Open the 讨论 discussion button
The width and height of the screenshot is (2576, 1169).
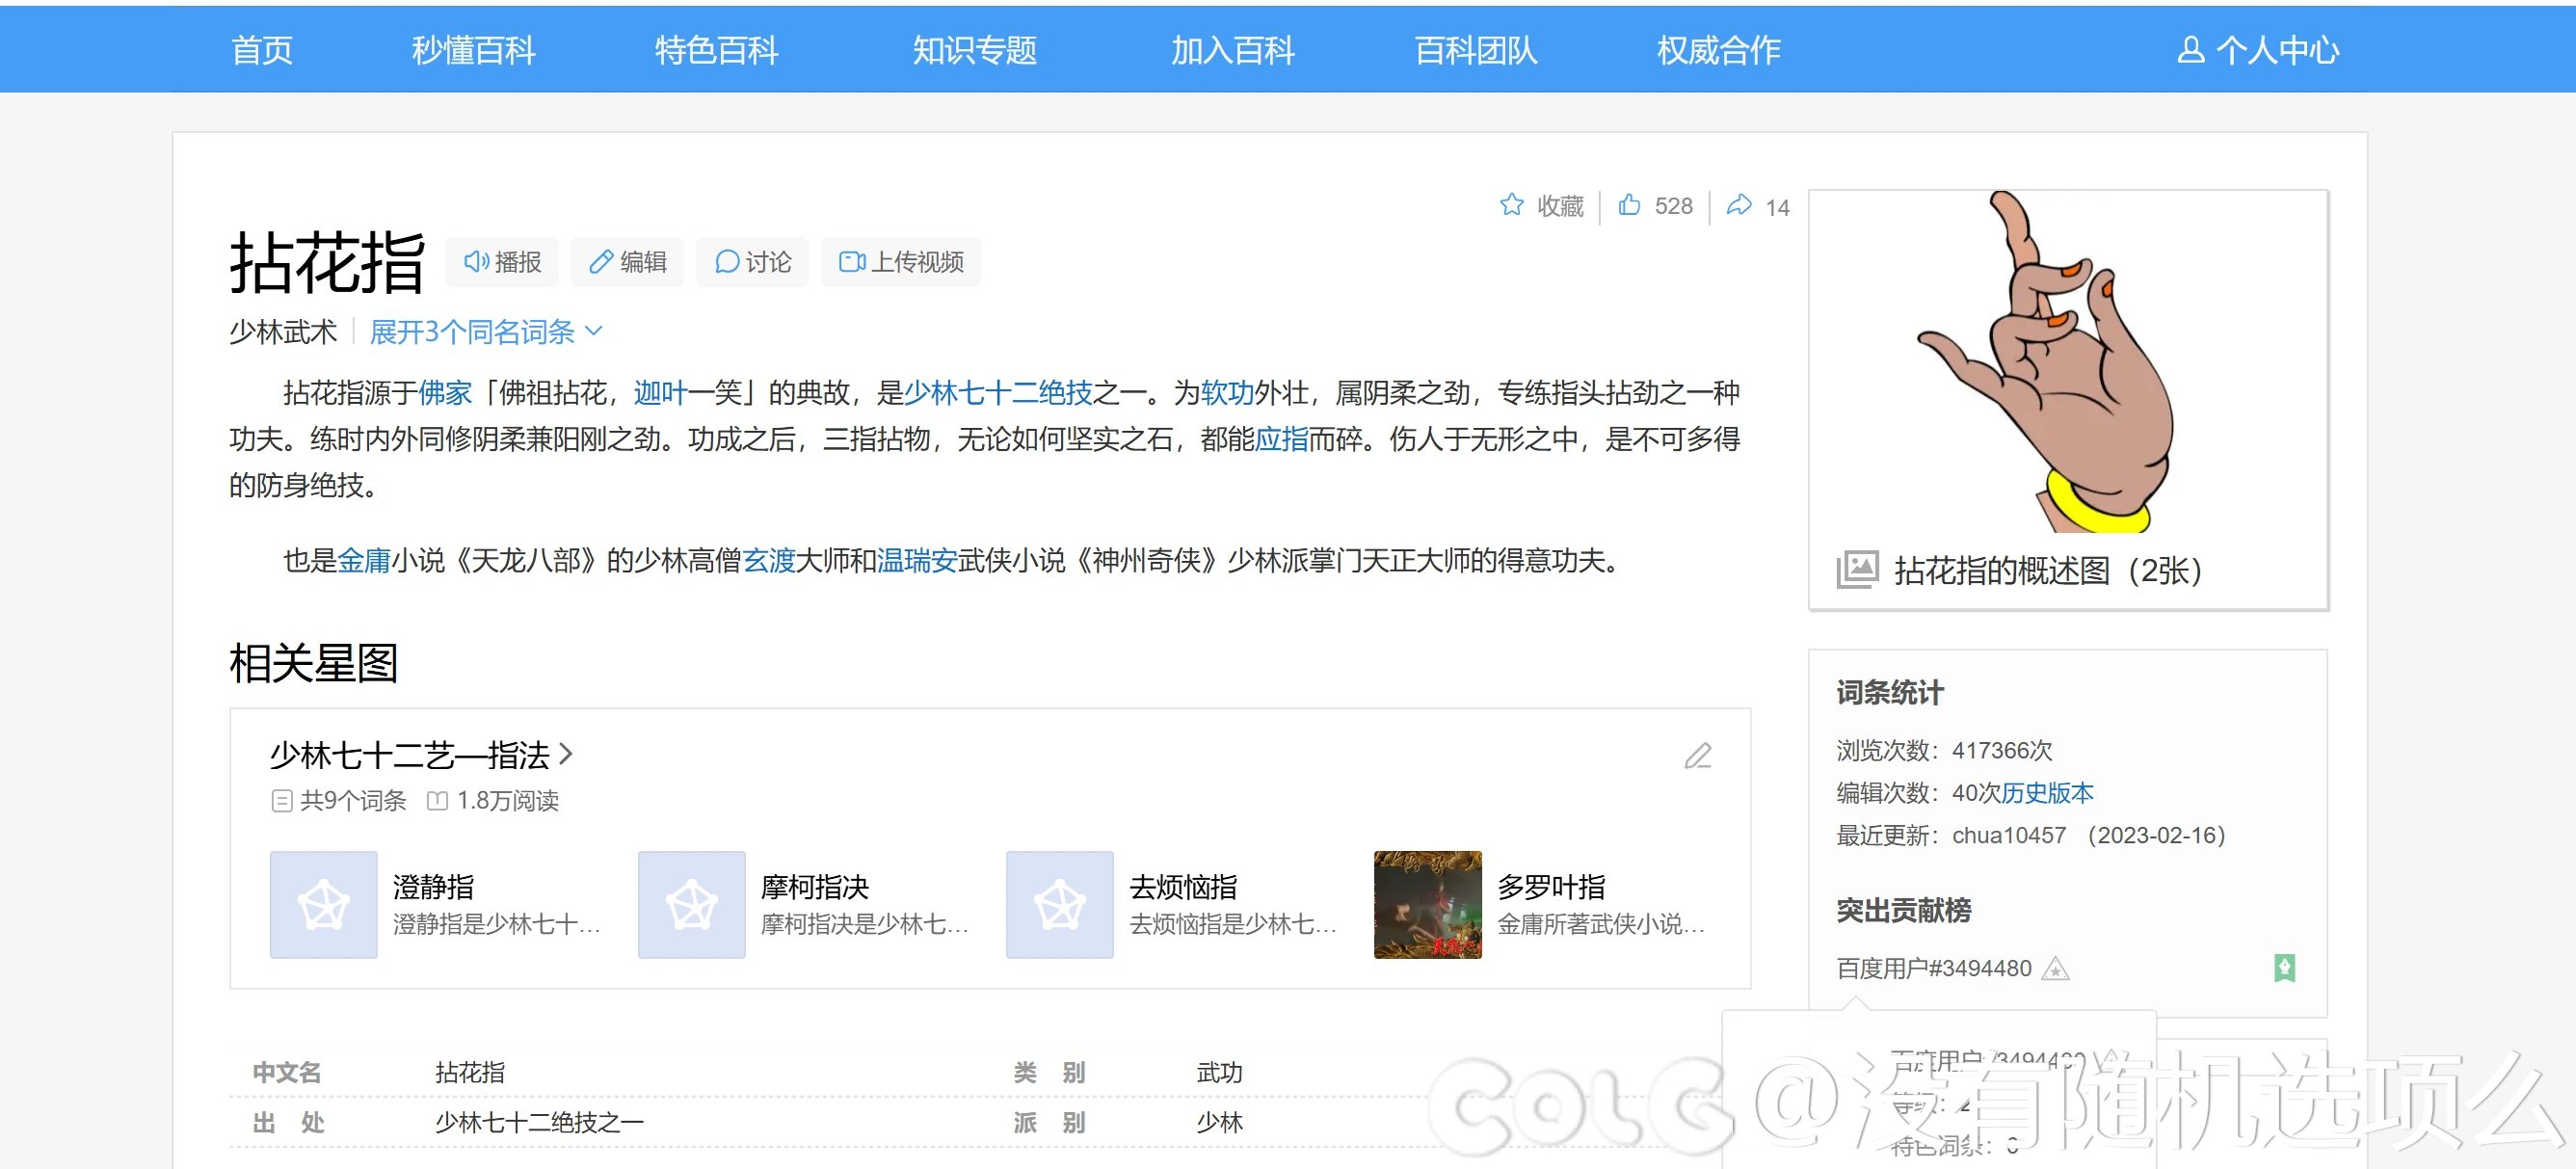tap(752, 262)
